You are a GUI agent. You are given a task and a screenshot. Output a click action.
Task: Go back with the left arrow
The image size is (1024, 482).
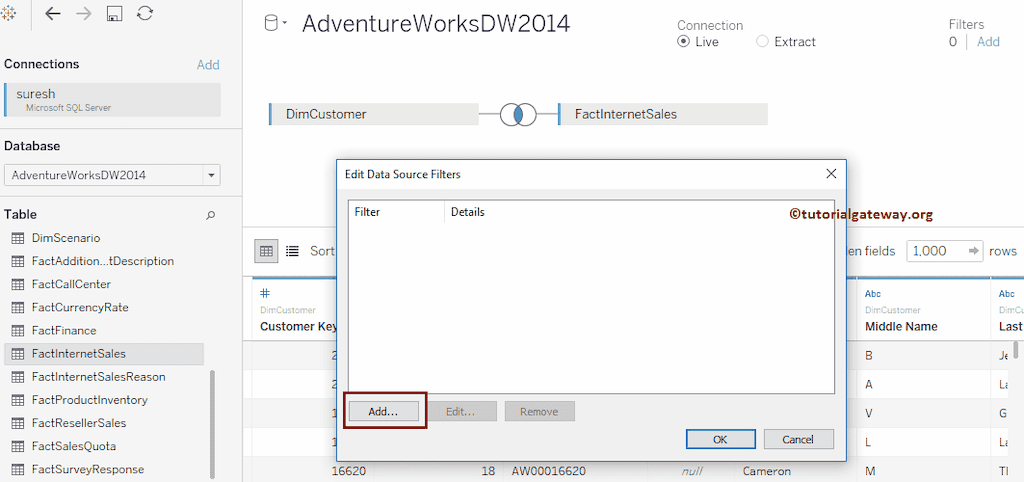click(52, 14)
